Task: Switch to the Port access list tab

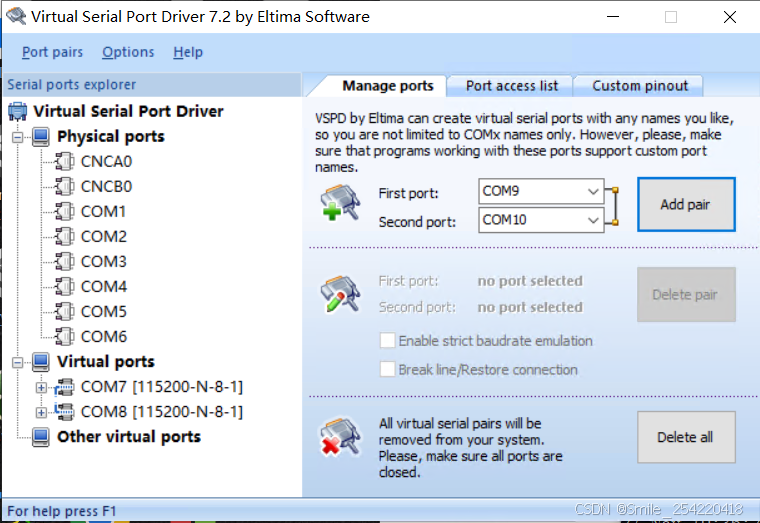Action: pos(512,86)
